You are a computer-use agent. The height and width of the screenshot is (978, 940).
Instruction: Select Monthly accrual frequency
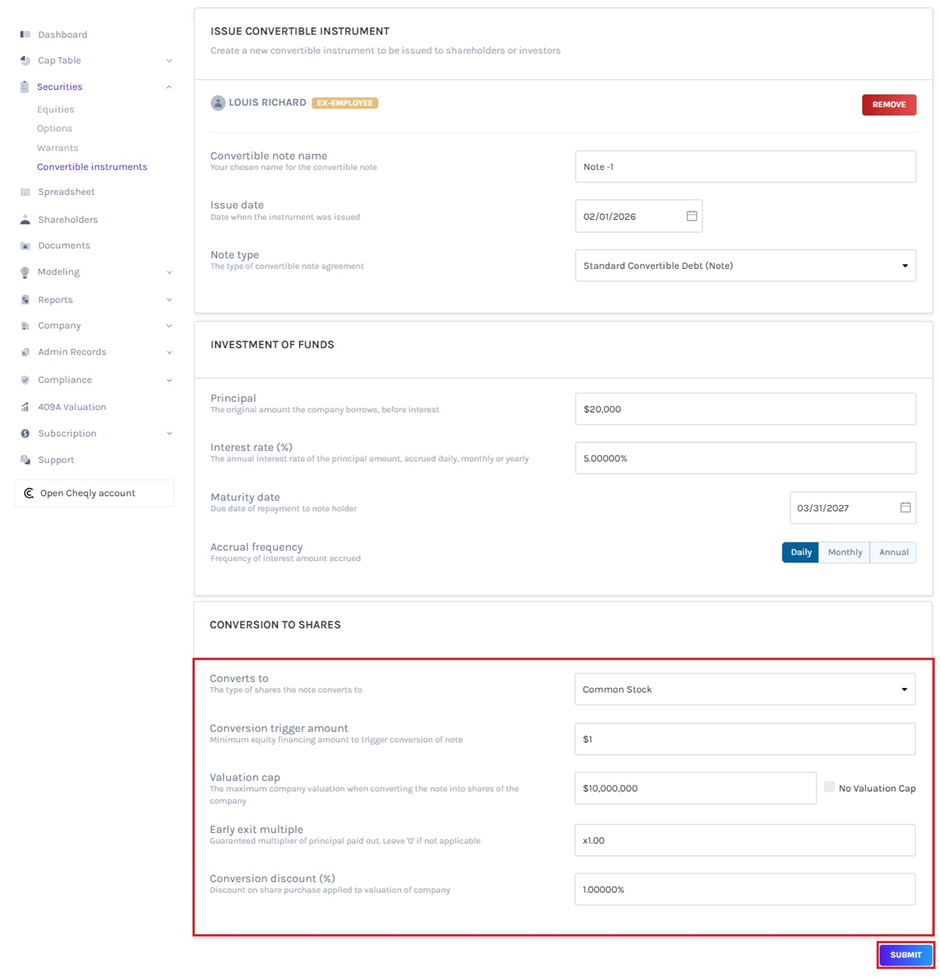click(x=844, y=552)
